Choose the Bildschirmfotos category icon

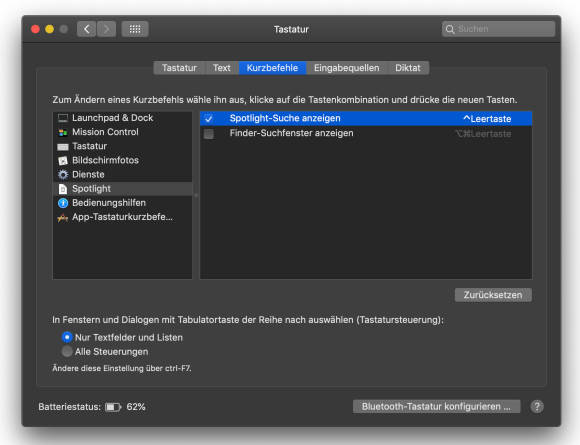pyautogui.click(x=63, y=161)
